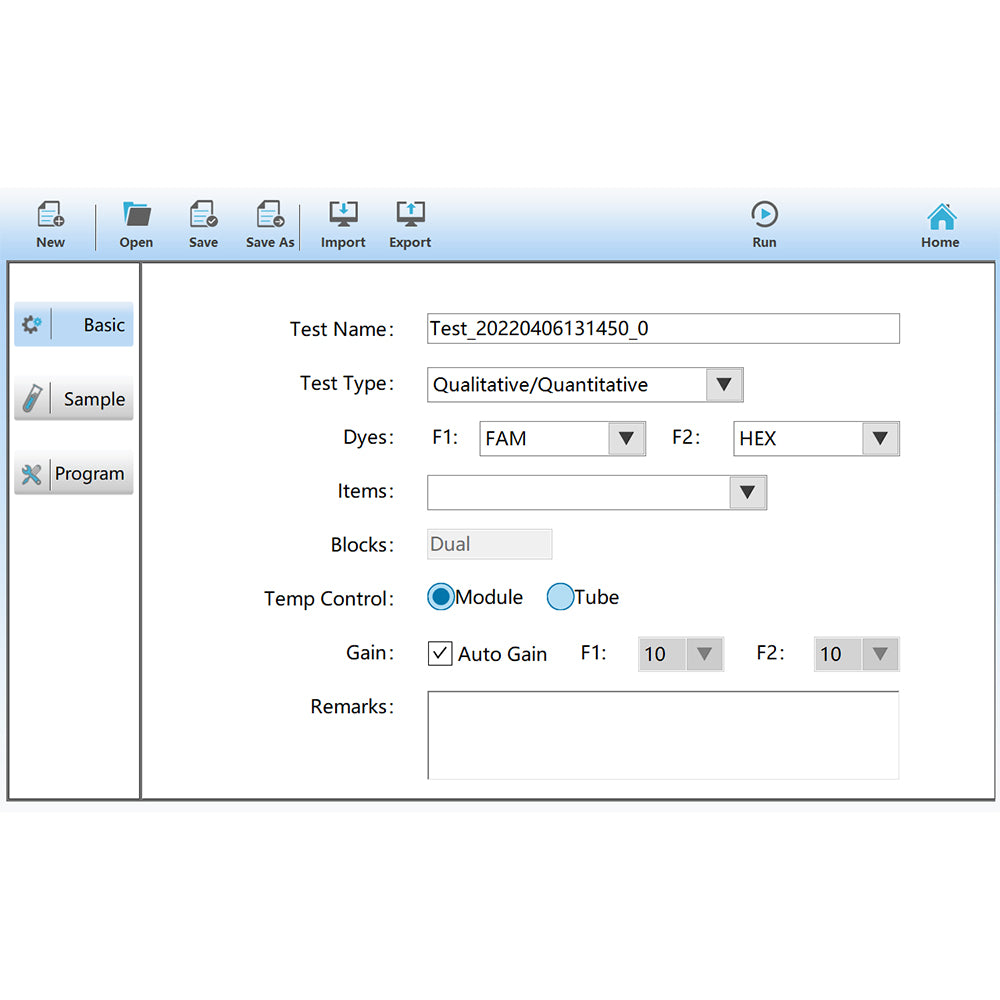Start the test with the Run icon
Viewport: 1000px width, 1000px height.
click(x=764, y=222)
